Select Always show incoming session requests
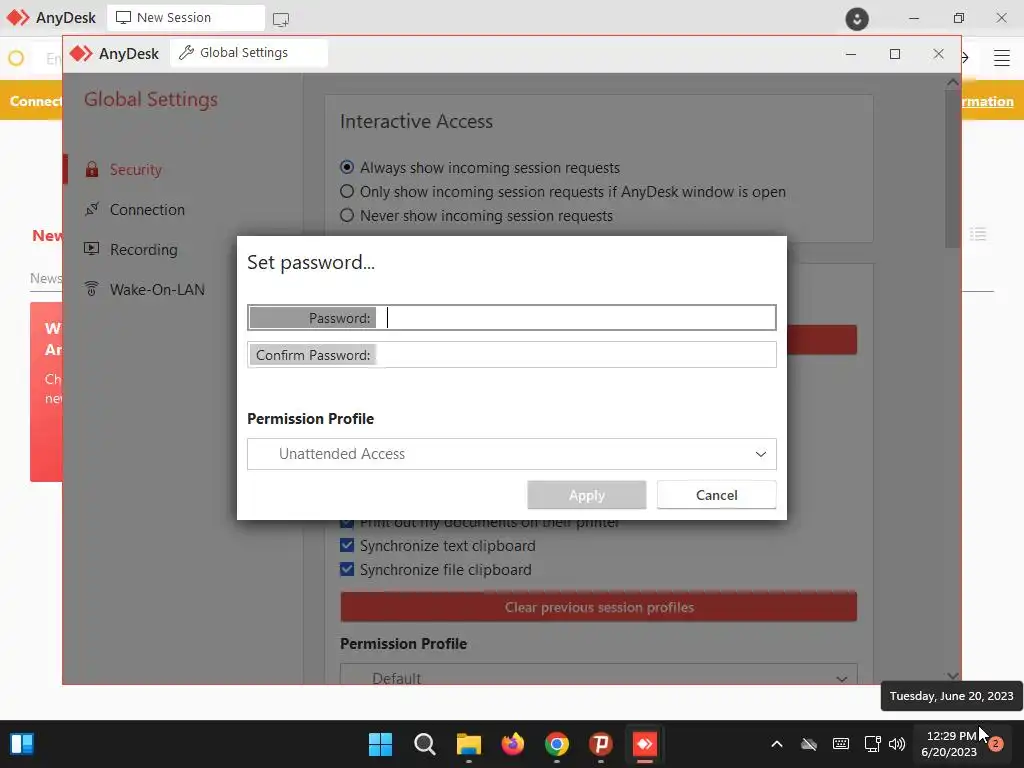 pyautogui.click(x=347, y=168)
